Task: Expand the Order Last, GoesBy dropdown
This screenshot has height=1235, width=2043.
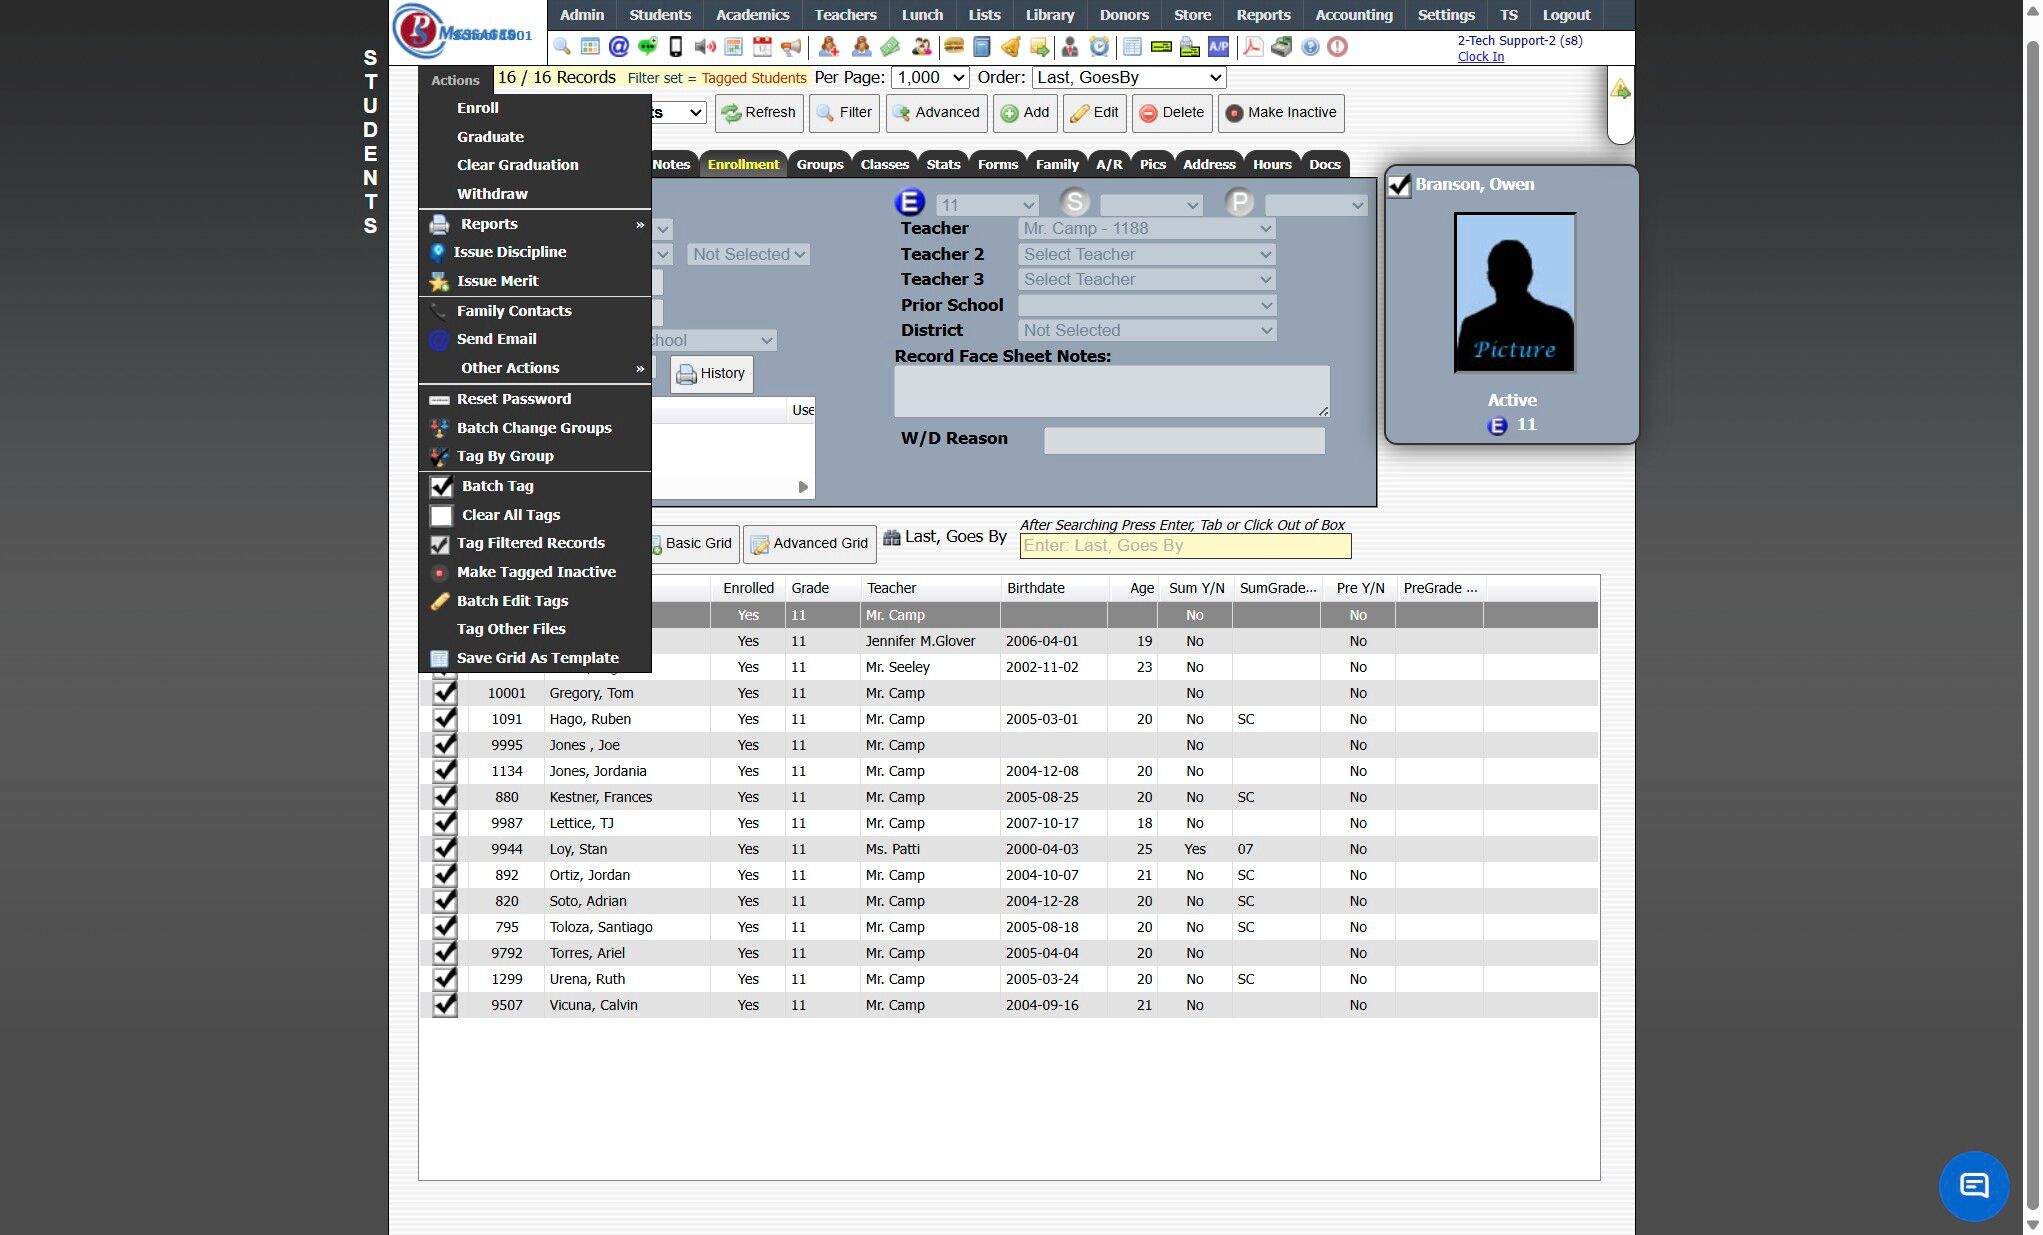Action: coord(1129,77)
